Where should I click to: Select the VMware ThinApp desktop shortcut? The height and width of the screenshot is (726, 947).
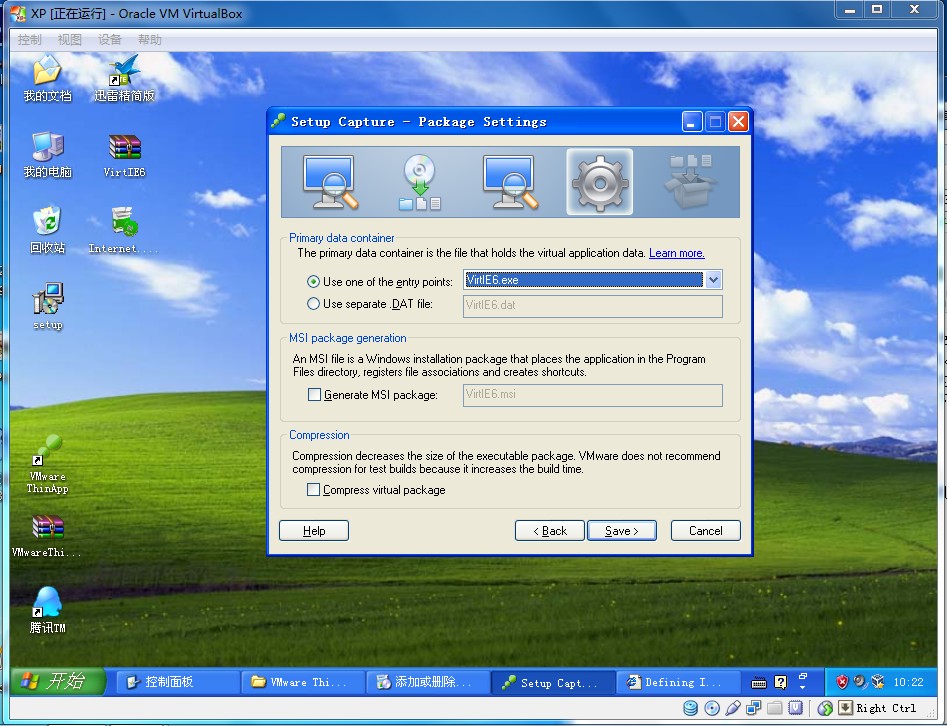[47, 464]
